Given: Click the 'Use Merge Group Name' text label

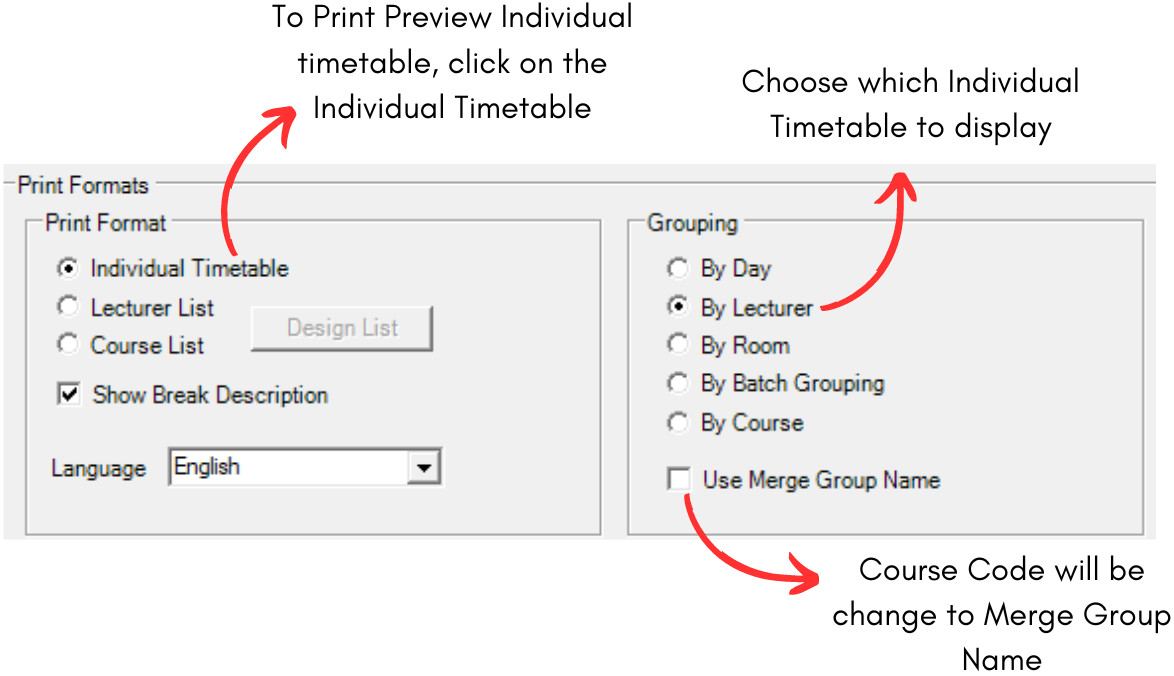Looking at the screenshot, I should (x=821, y=480).
